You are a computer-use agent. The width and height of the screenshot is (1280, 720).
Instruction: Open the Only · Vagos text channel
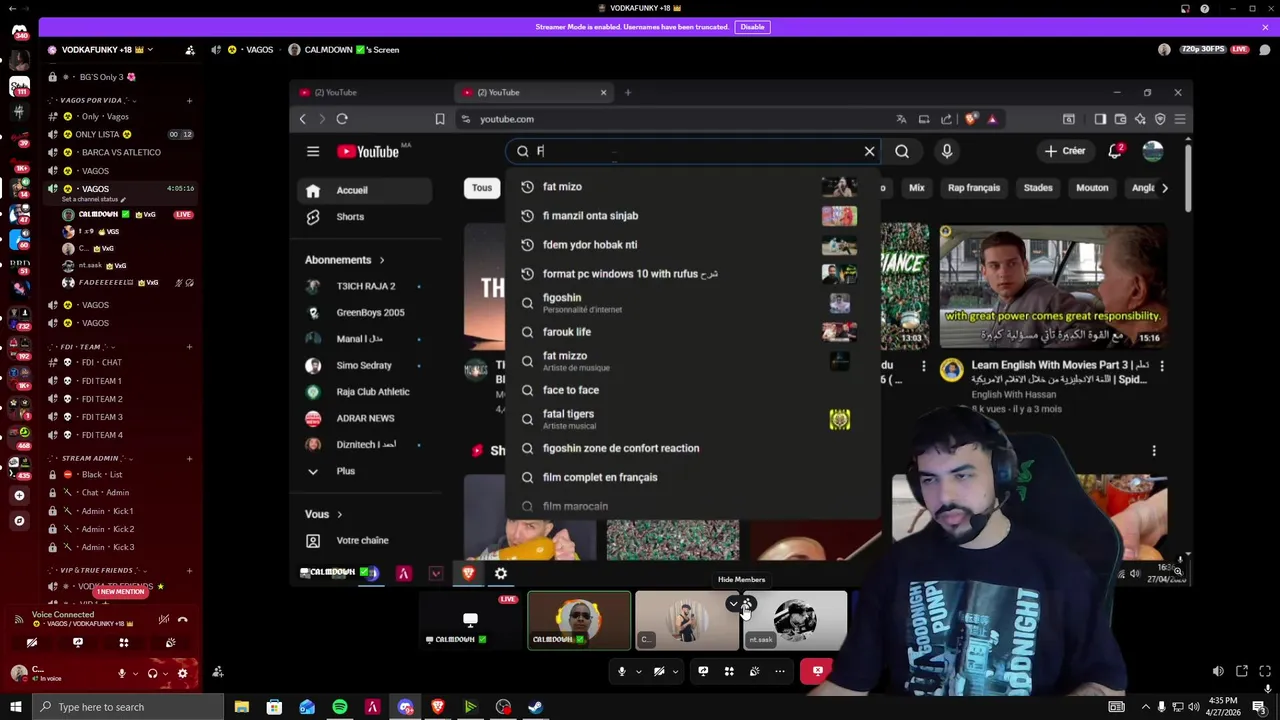click(120, 117)
